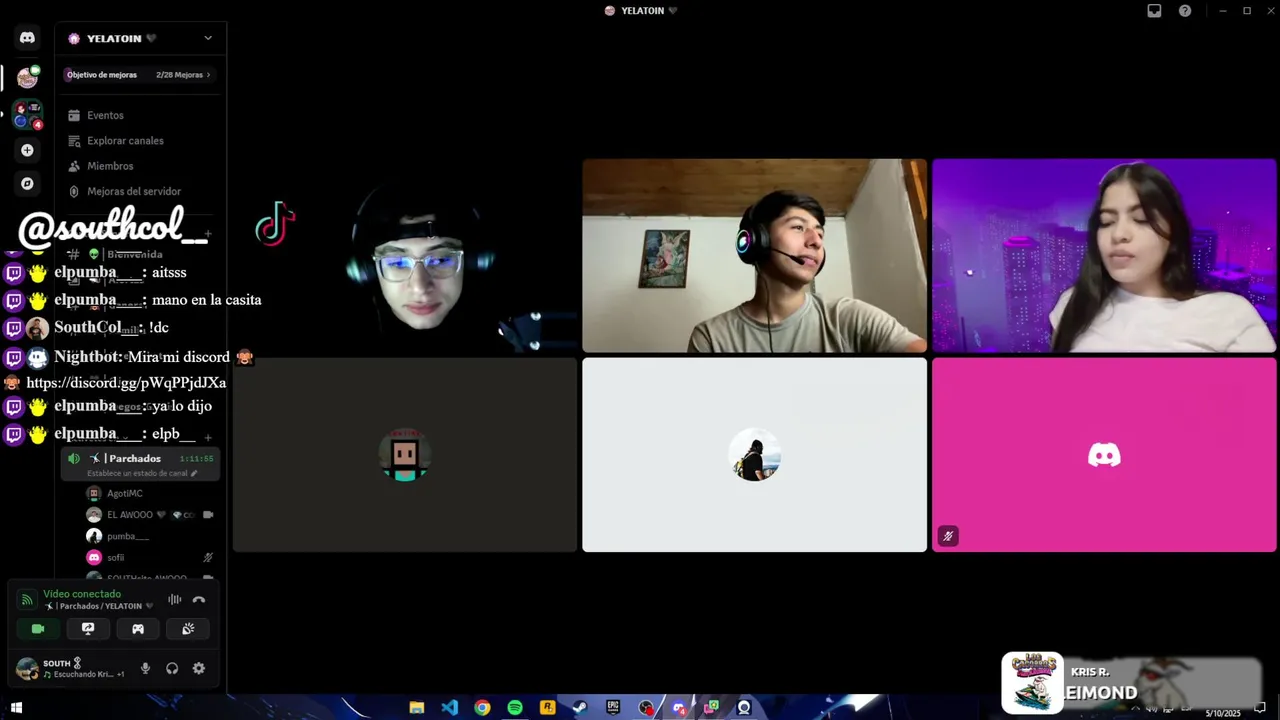Mute the microphone in user panel
Screen dimensions: 1280x720
tap(145, 668)
